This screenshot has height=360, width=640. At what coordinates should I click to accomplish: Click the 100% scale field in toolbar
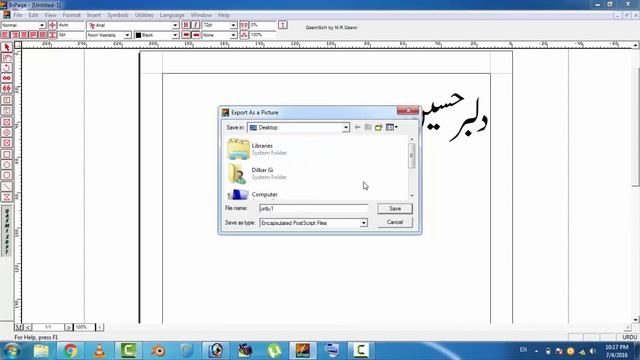coord(263,35)
